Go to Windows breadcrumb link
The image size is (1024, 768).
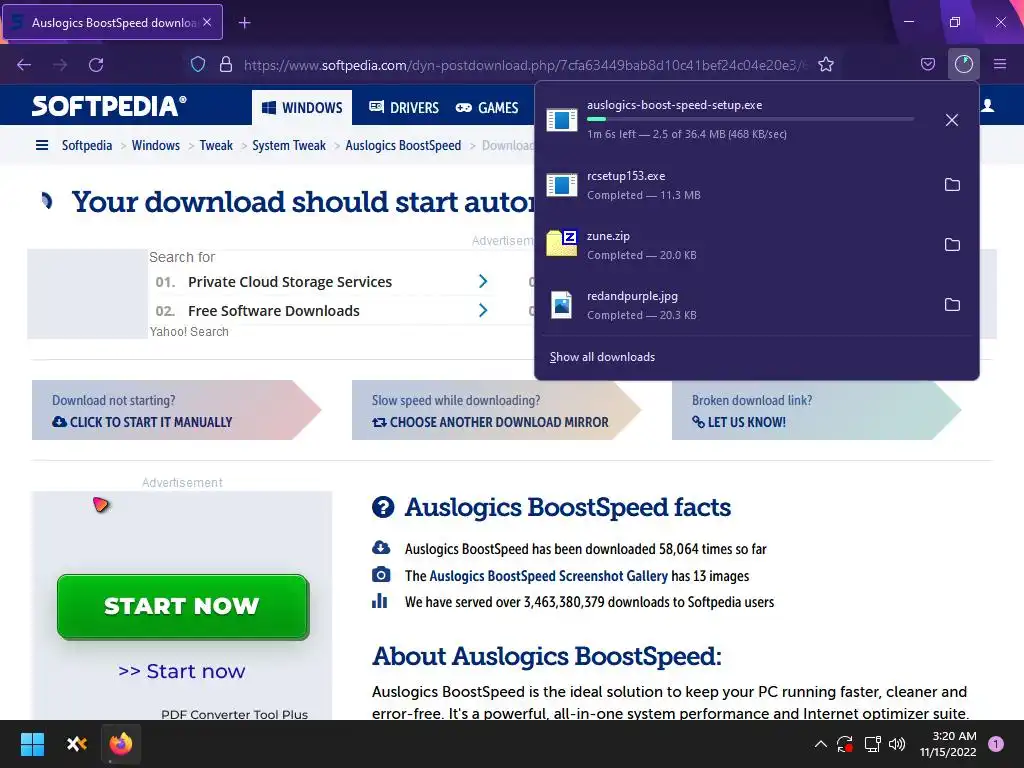tap(155, 145)
